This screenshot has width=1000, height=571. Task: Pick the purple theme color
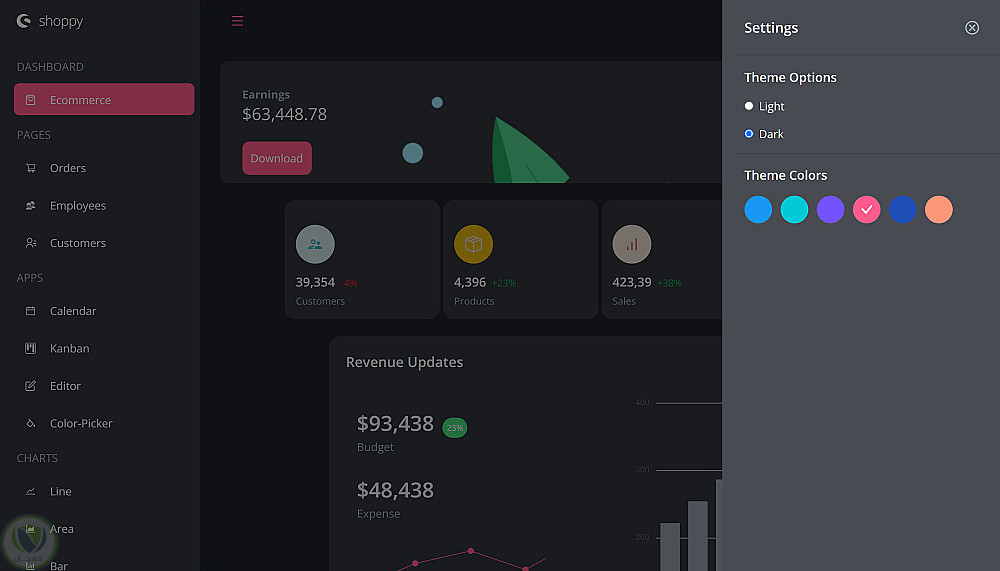(x=830, y=209)
